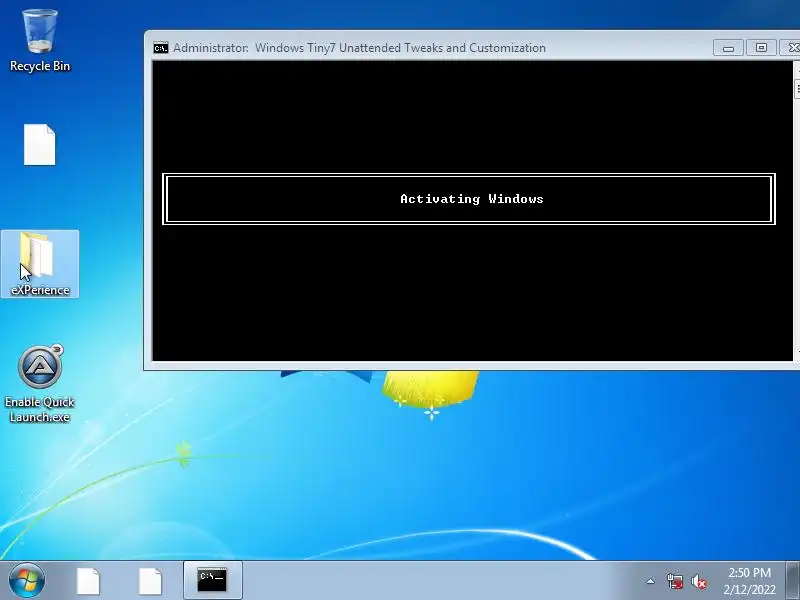Open the network status tray icon
This screenshot has height=600, width=800.
tap(674, 581)
